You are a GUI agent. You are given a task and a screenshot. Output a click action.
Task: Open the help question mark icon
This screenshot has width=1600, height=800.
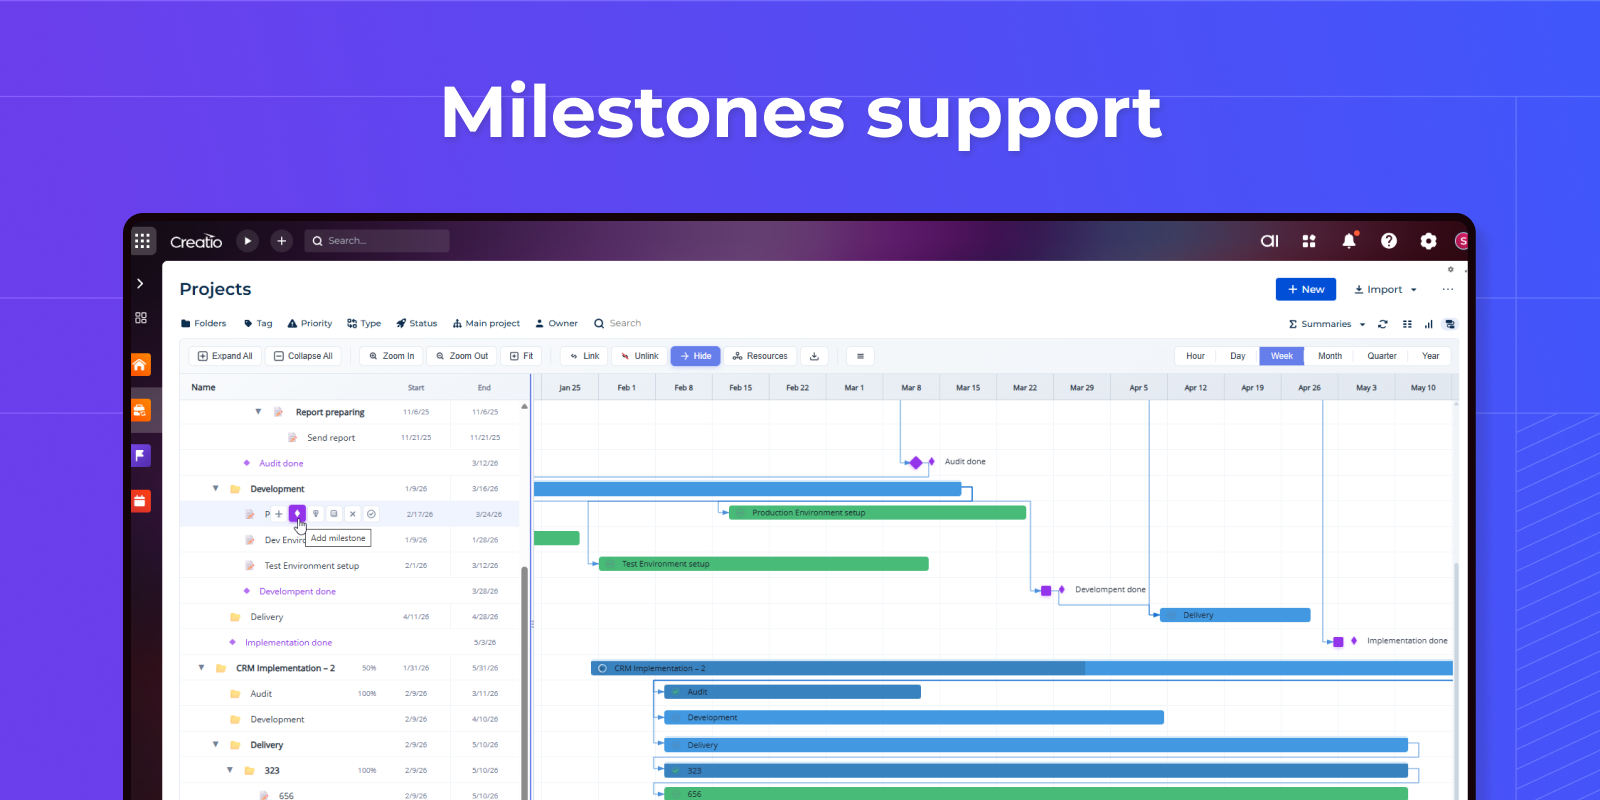tap(1389, 241)
